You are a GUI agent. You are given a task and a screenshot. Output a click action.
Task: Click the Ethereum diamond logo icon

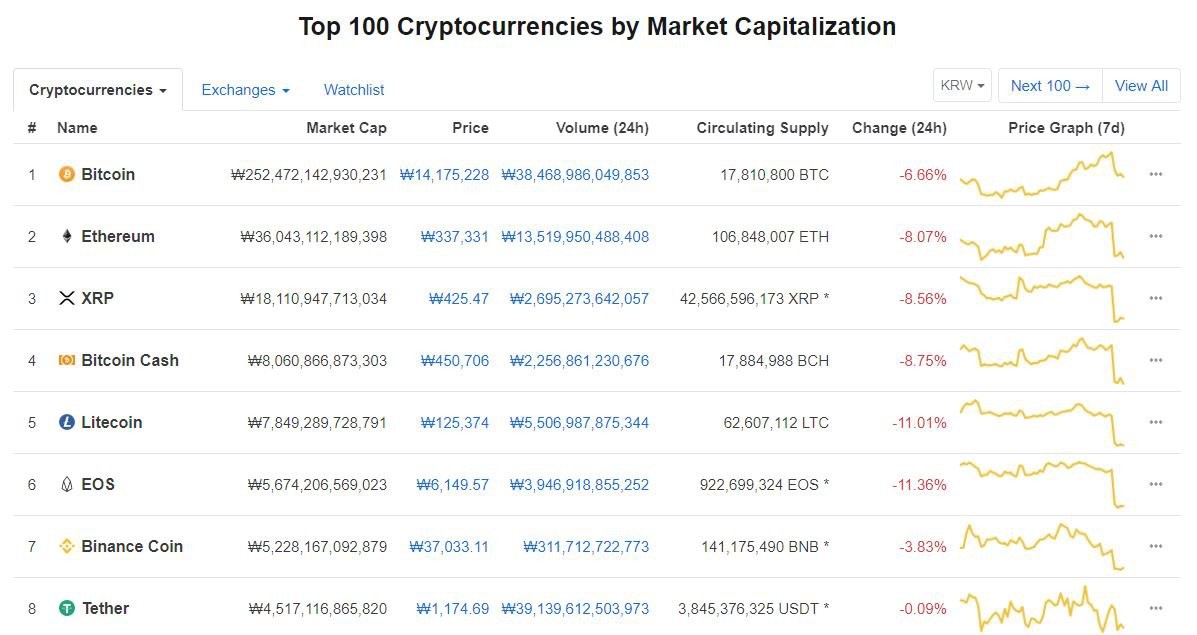pyautogui.click(x=67, y=237)
